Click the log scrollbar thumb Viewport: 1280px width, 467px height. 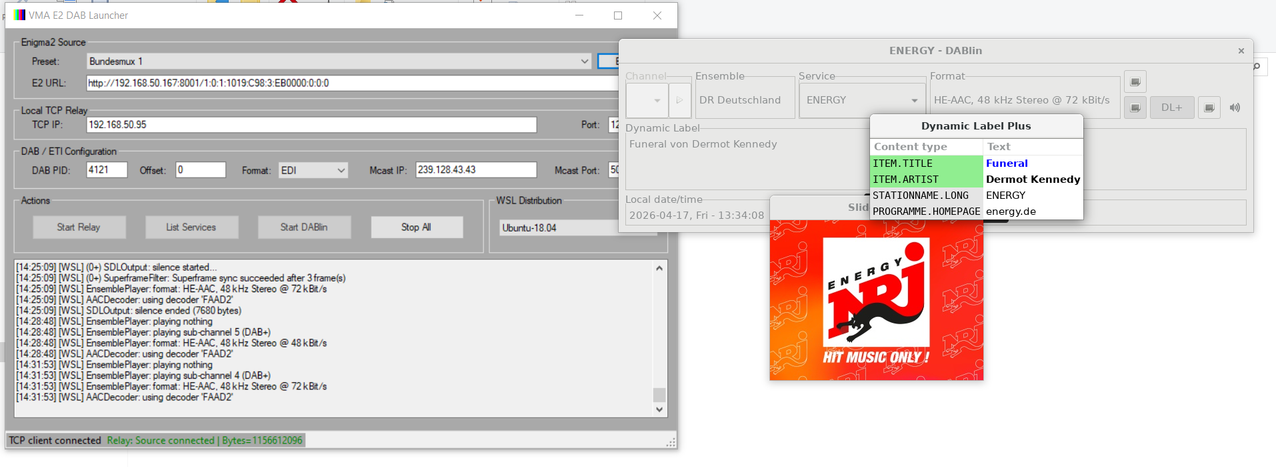(x=658, y=395)
